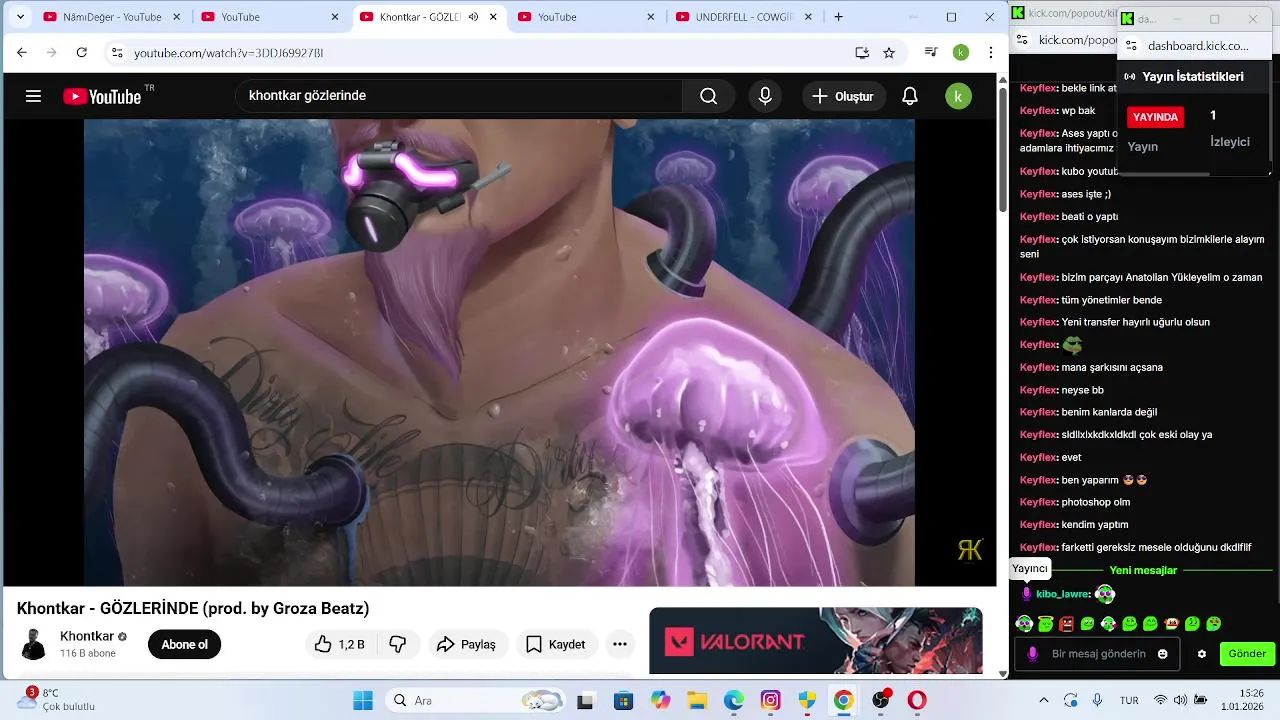The width and height of the screenshot is (1280, 720).
Task: Open Opera browser from taskbar
Action: pyautogui.click(x=917, y=700)
